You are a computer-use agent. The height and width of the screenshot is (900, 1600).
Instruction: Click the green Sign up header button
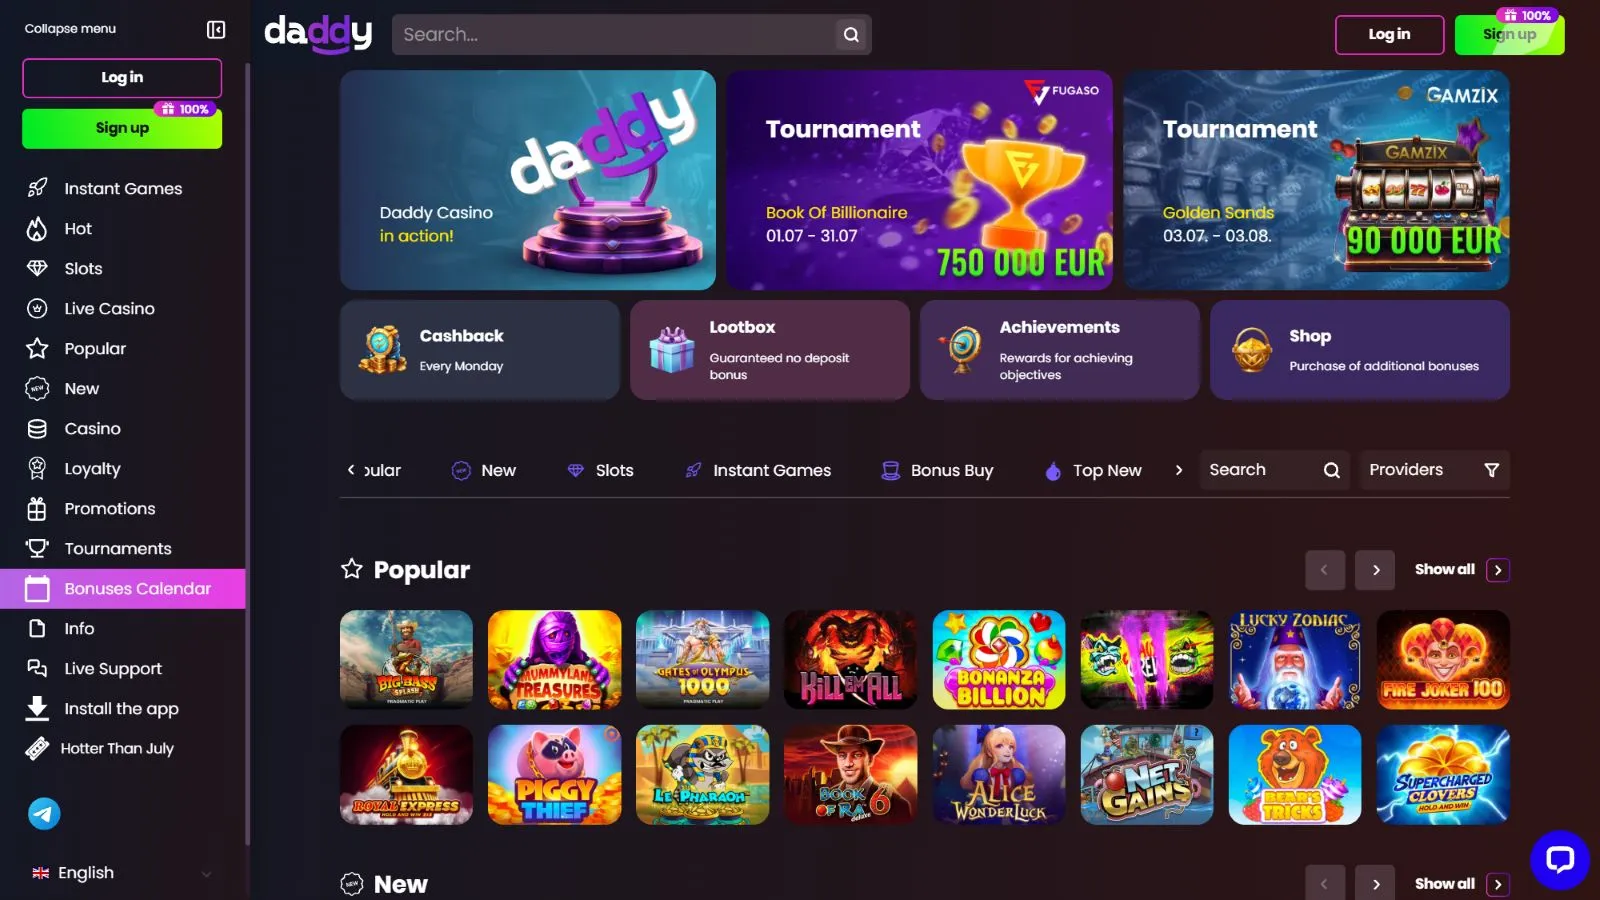1509,35
